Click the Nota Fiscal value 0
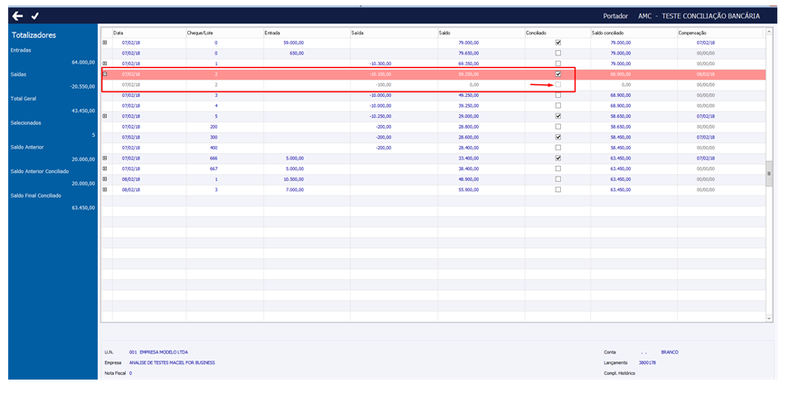The height and width of the screenshot is (405, 800). click(x=130, y=373)
